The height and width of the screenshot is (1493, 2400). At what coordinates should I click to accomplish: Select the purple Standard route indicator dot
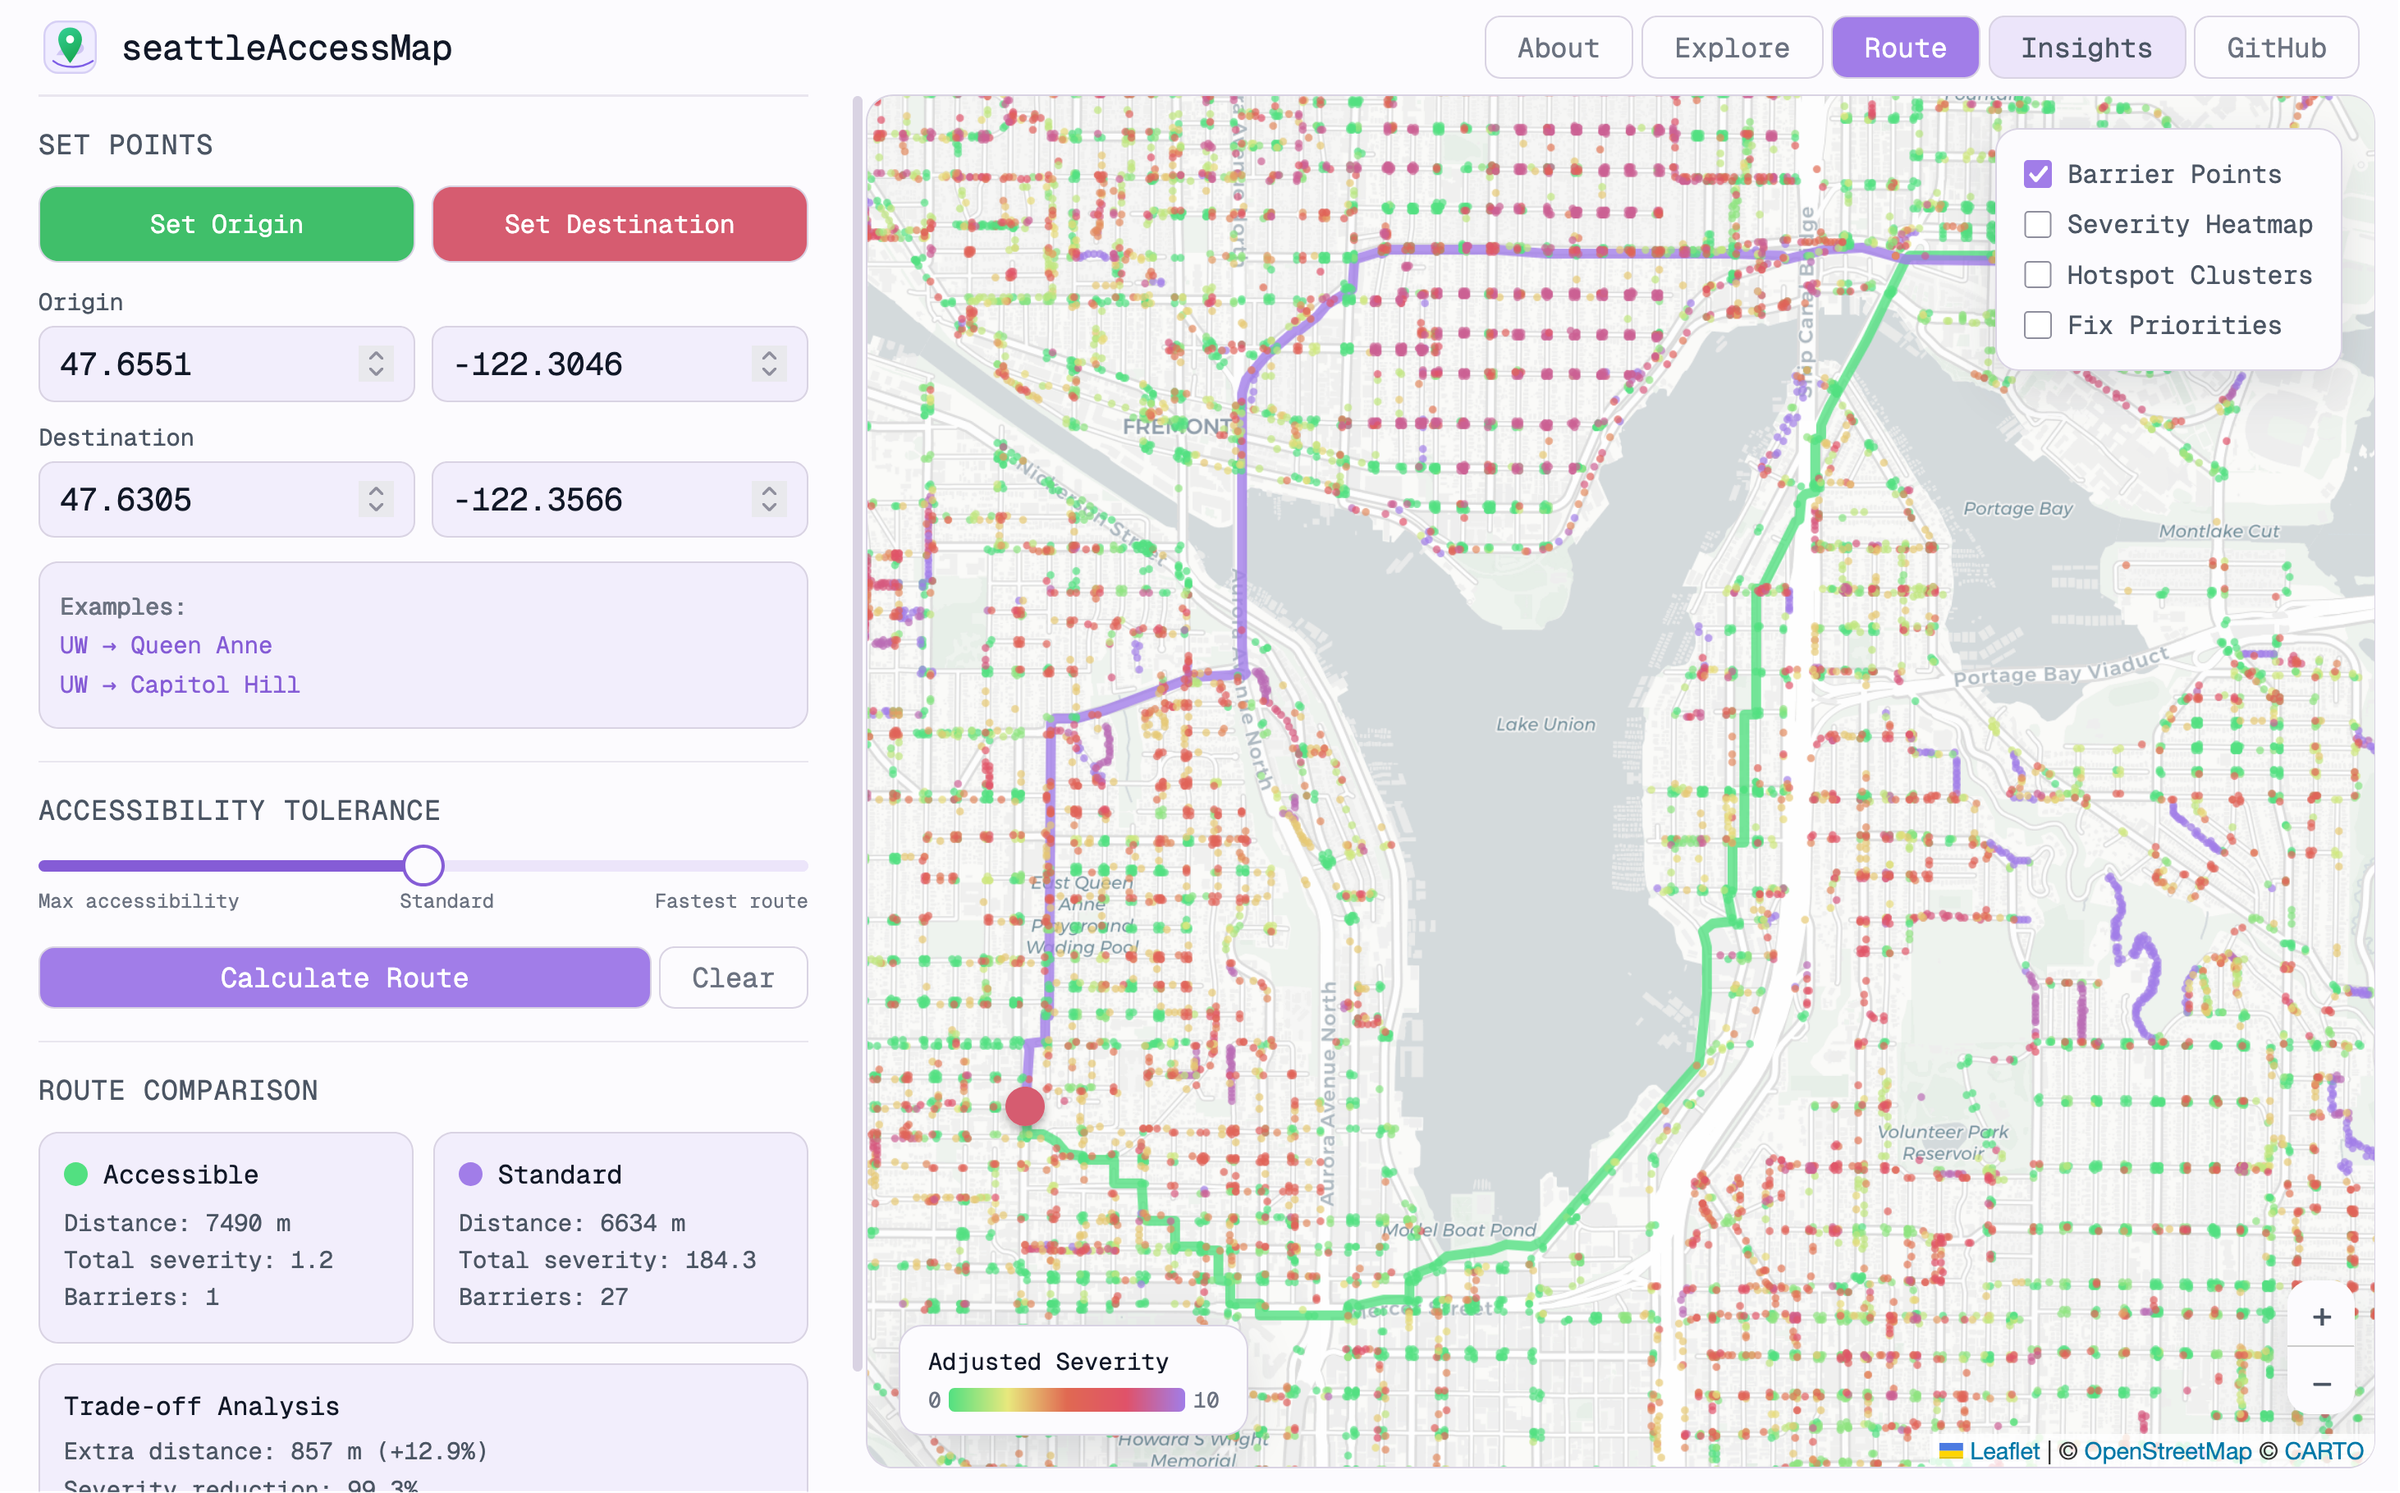(x=471, y=1174)
